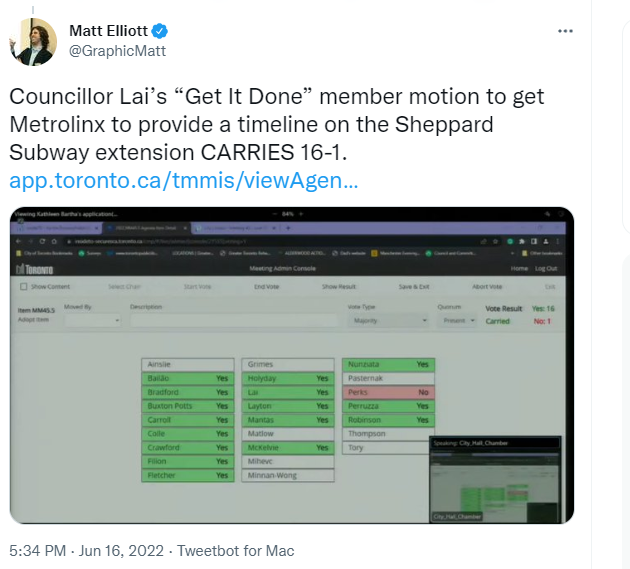630x569 pixels.
Task: Click the @GraphicMatt handle
Action: (x=118, y=51)
